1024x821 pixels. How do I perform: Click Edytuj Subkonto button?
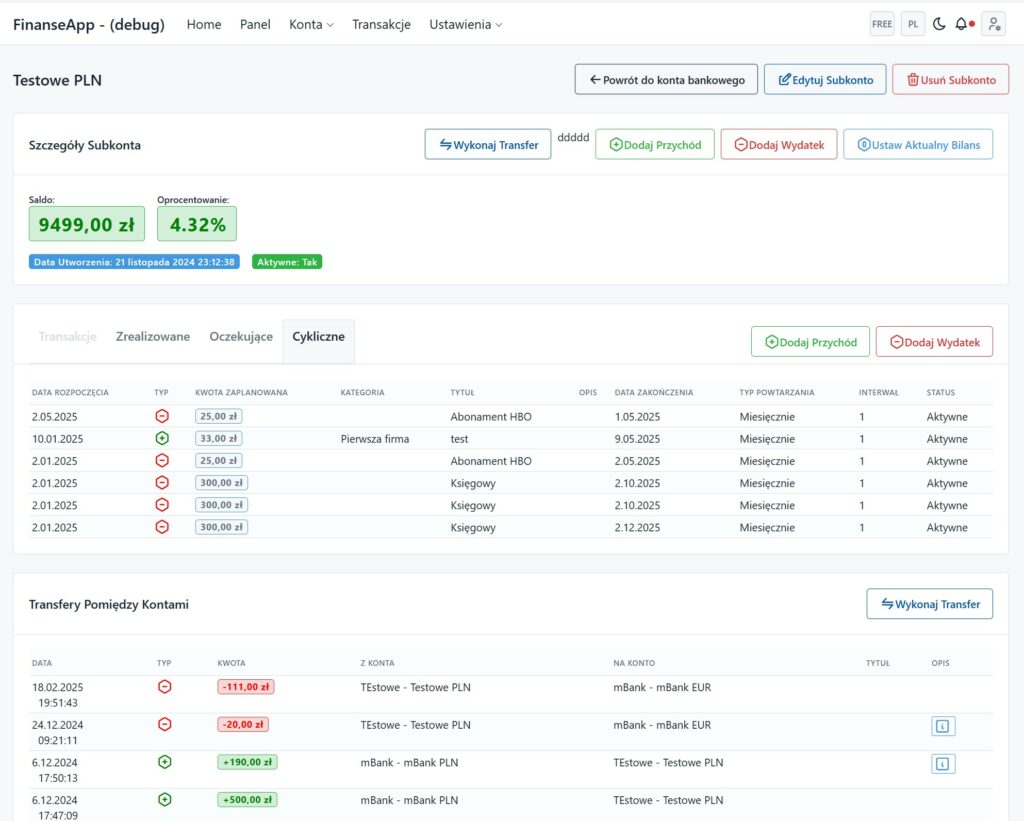coord(825,80)
